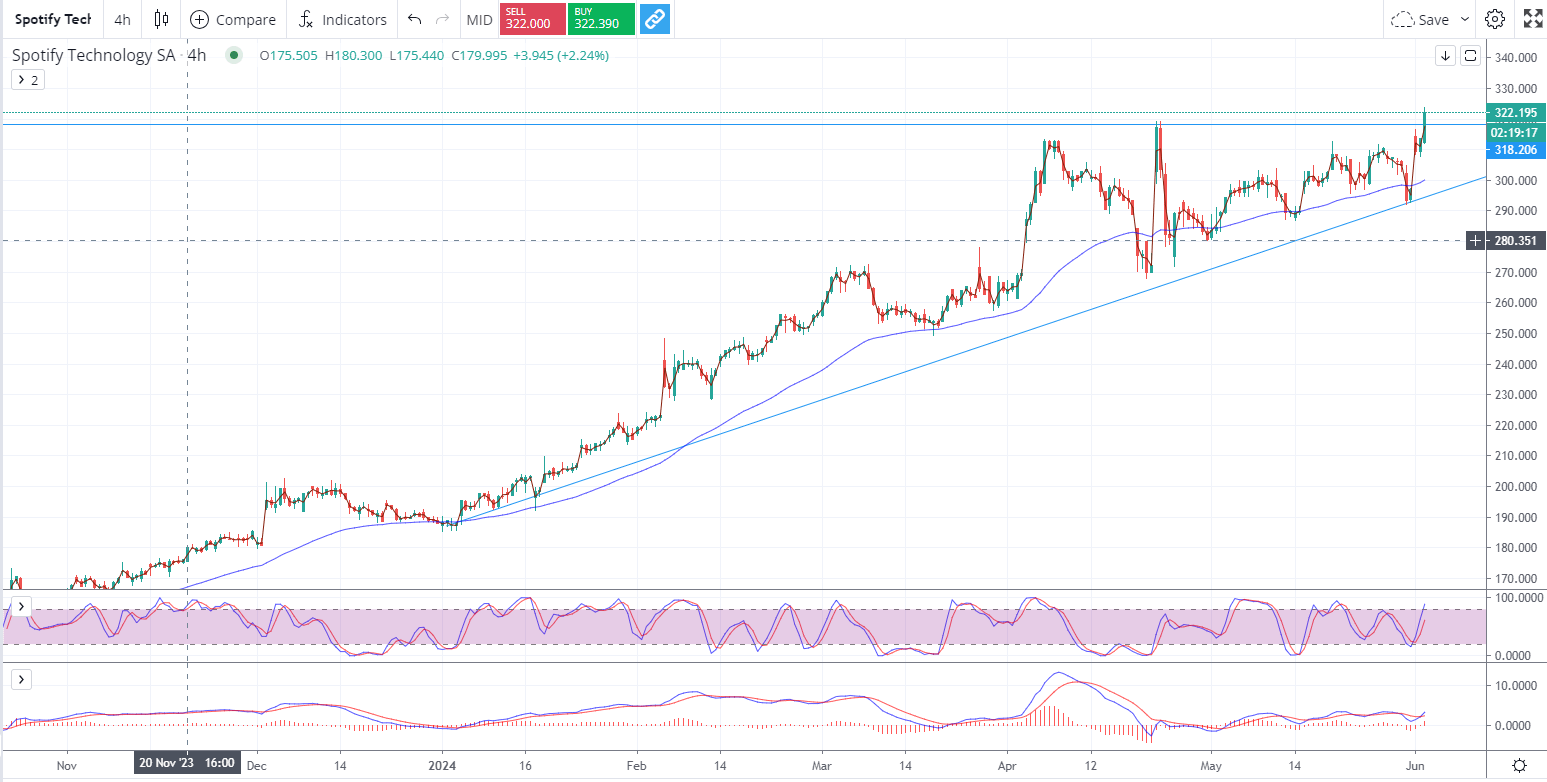This screenshot has width=1547, height=782.
Task: Click the C179.995 close value in the legend
Action: click(479, 56)
